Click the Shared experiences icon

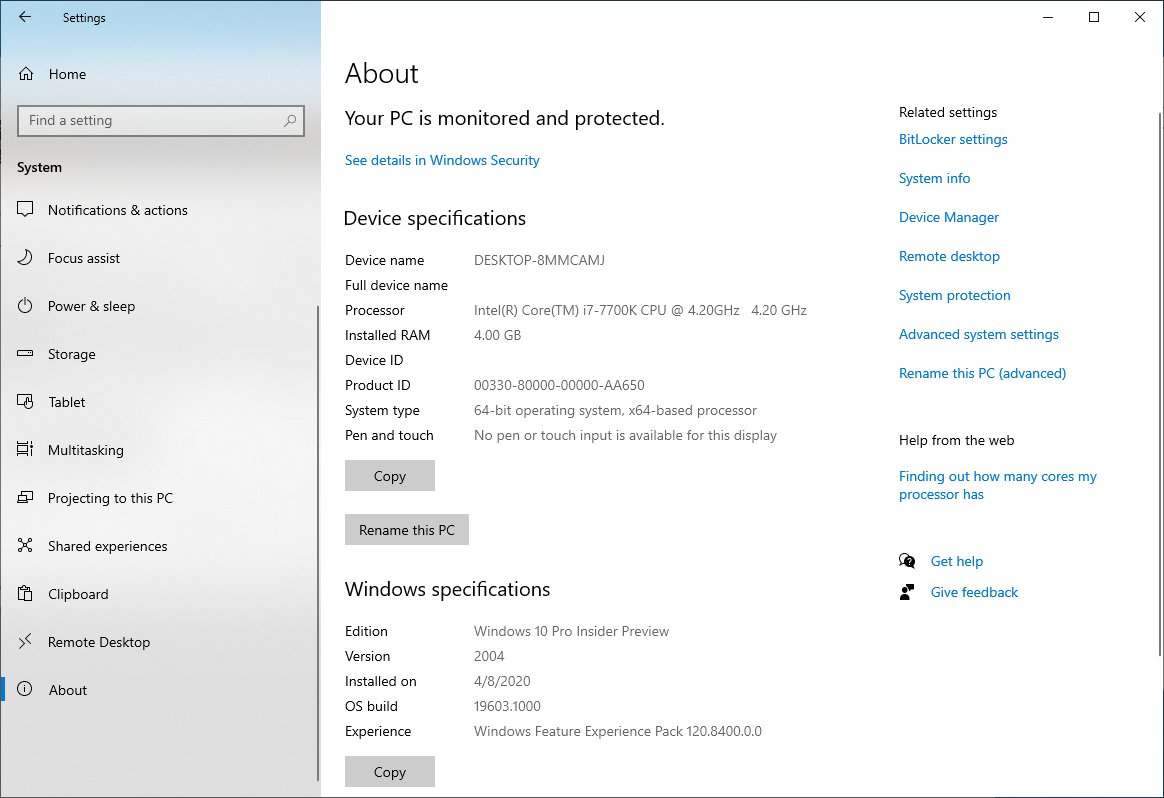(x=25, y=546)
